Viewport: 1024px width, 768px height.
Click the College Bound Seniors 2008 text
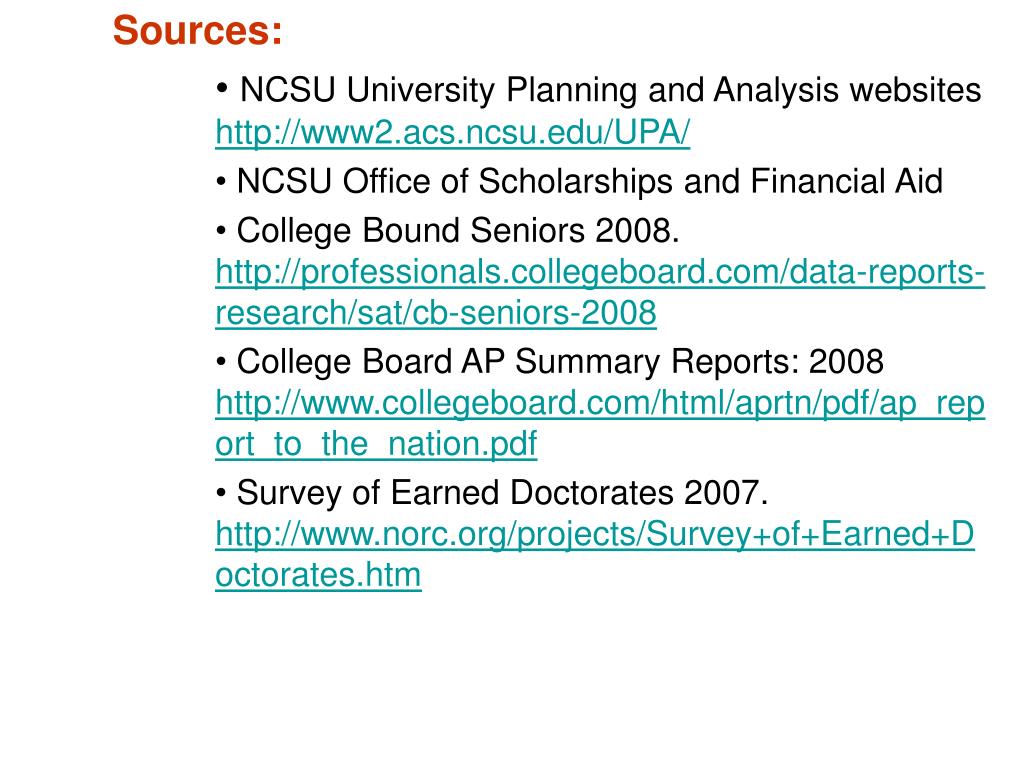coord(458,231)
